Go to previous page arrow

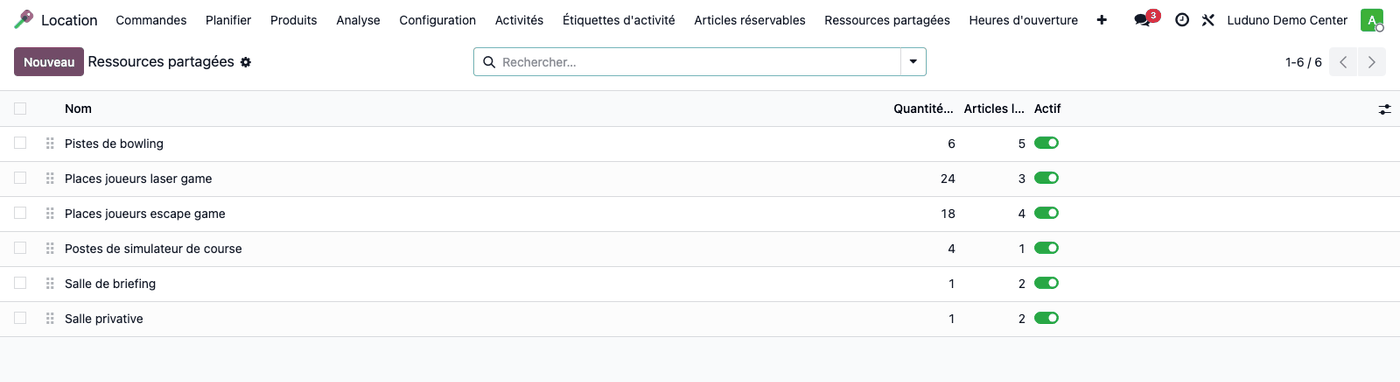coord(1343,62)
